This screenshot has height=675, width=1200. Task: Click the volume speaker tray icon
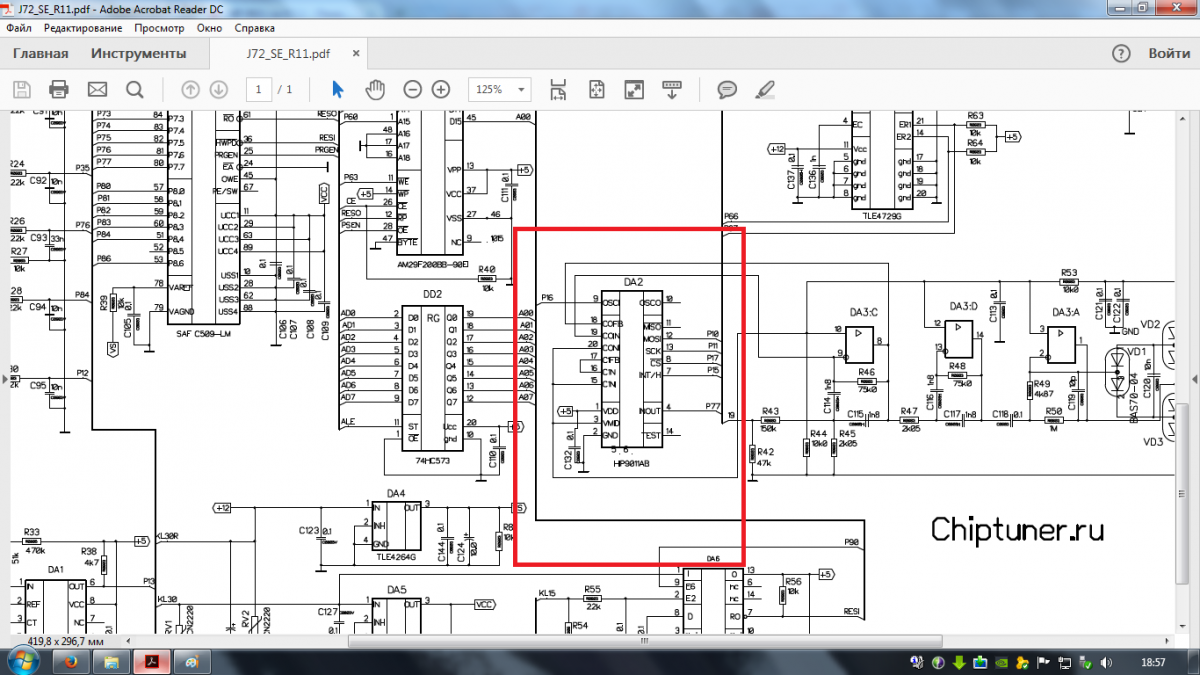pyautogui.click(x=1106, y=662)
